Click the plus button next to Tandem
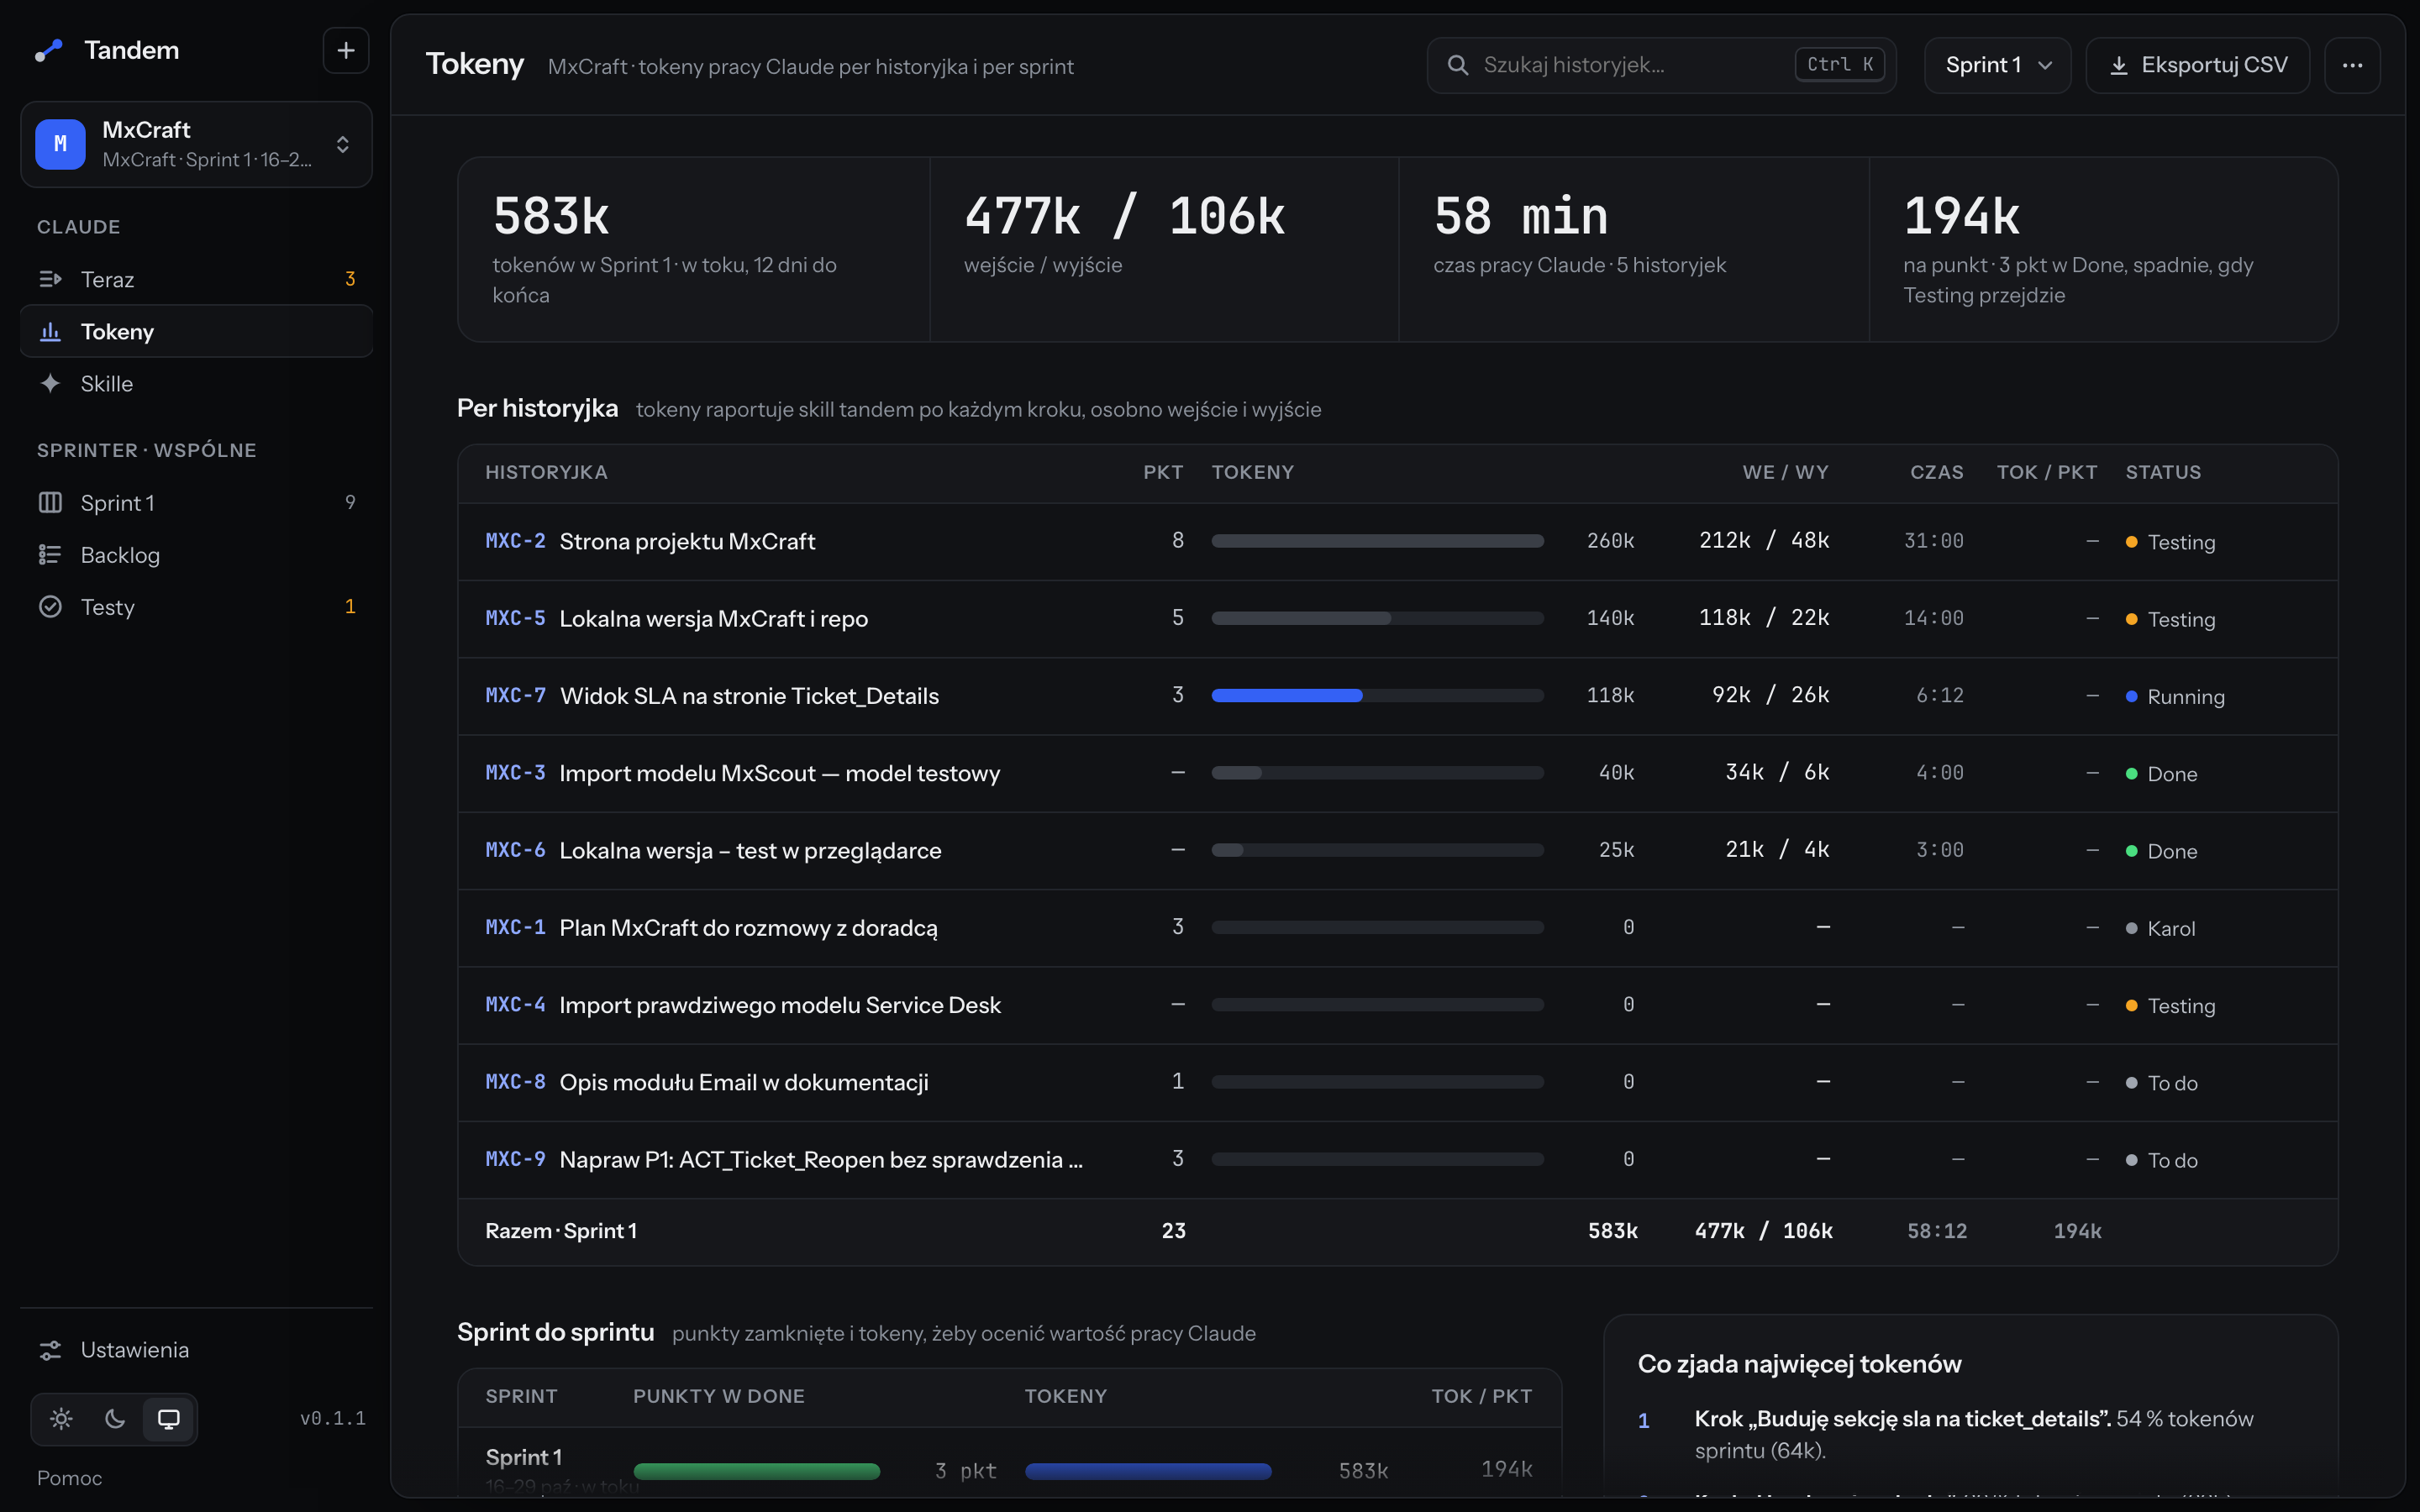The image size is (2420, 1512). 345,50
